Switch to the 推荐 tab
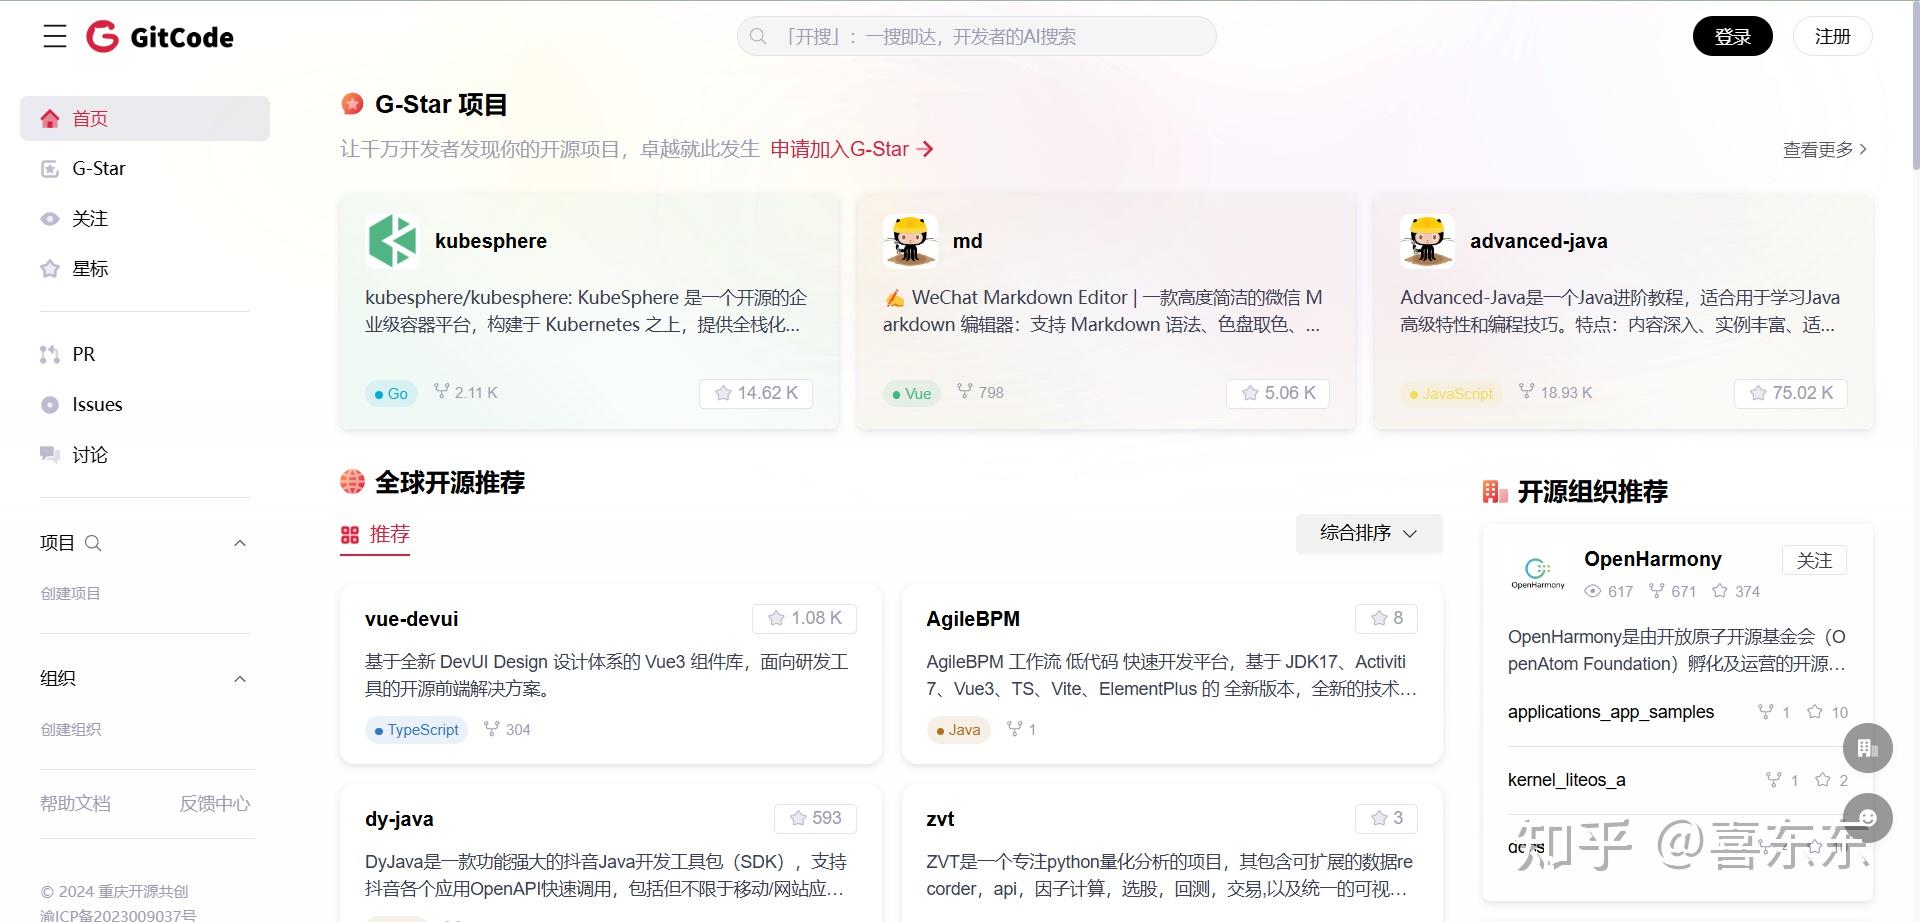1920x922 pixels. click(x=376, y=535)
